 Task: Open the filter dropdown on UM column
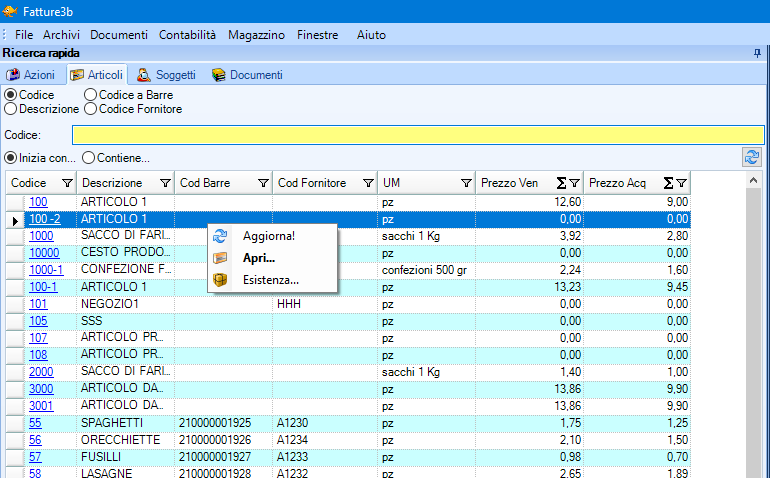pos(466,183)
